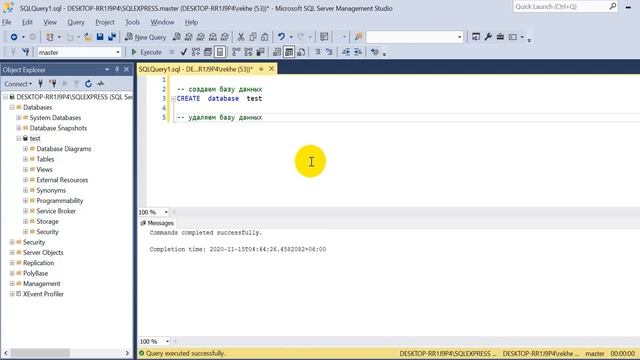The image size is (640, 360).
Task: Collapse the test database node
Action: pos(19,138)
